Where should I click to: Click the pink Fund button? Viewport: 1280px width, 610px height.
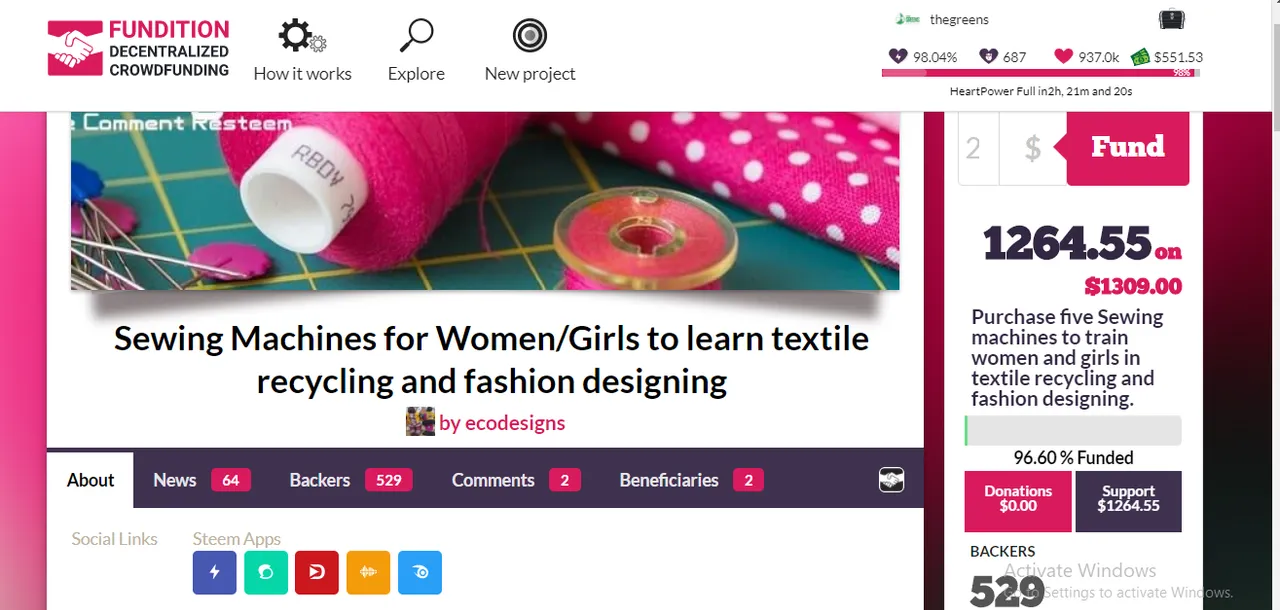pyautogui.click(x=1128, y=148)
